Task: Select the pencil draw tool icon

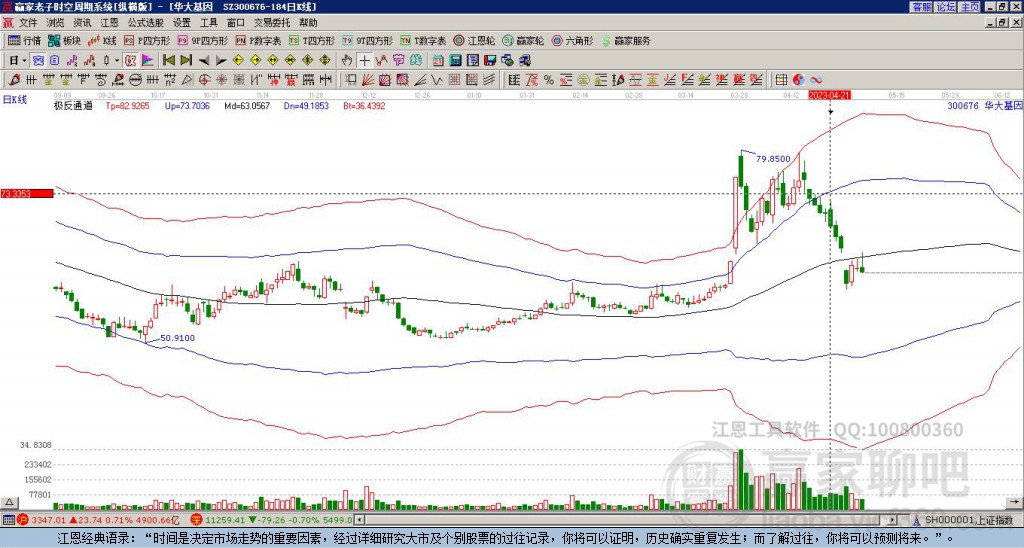Action: point(13,80)
